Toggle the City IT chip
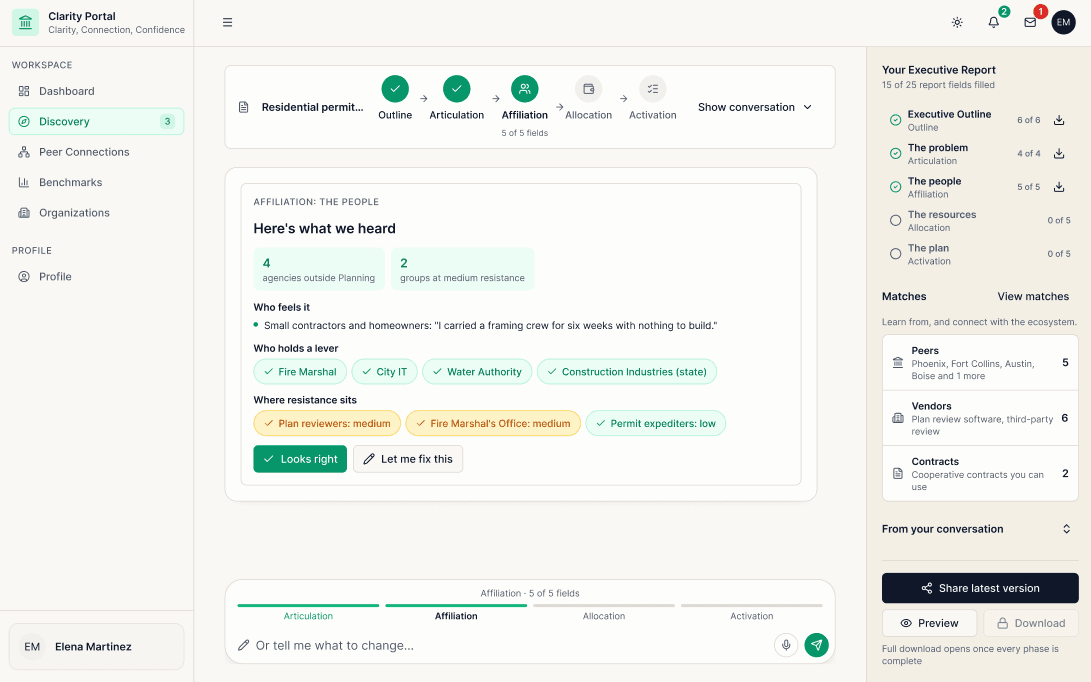 [x=385, y=372]
